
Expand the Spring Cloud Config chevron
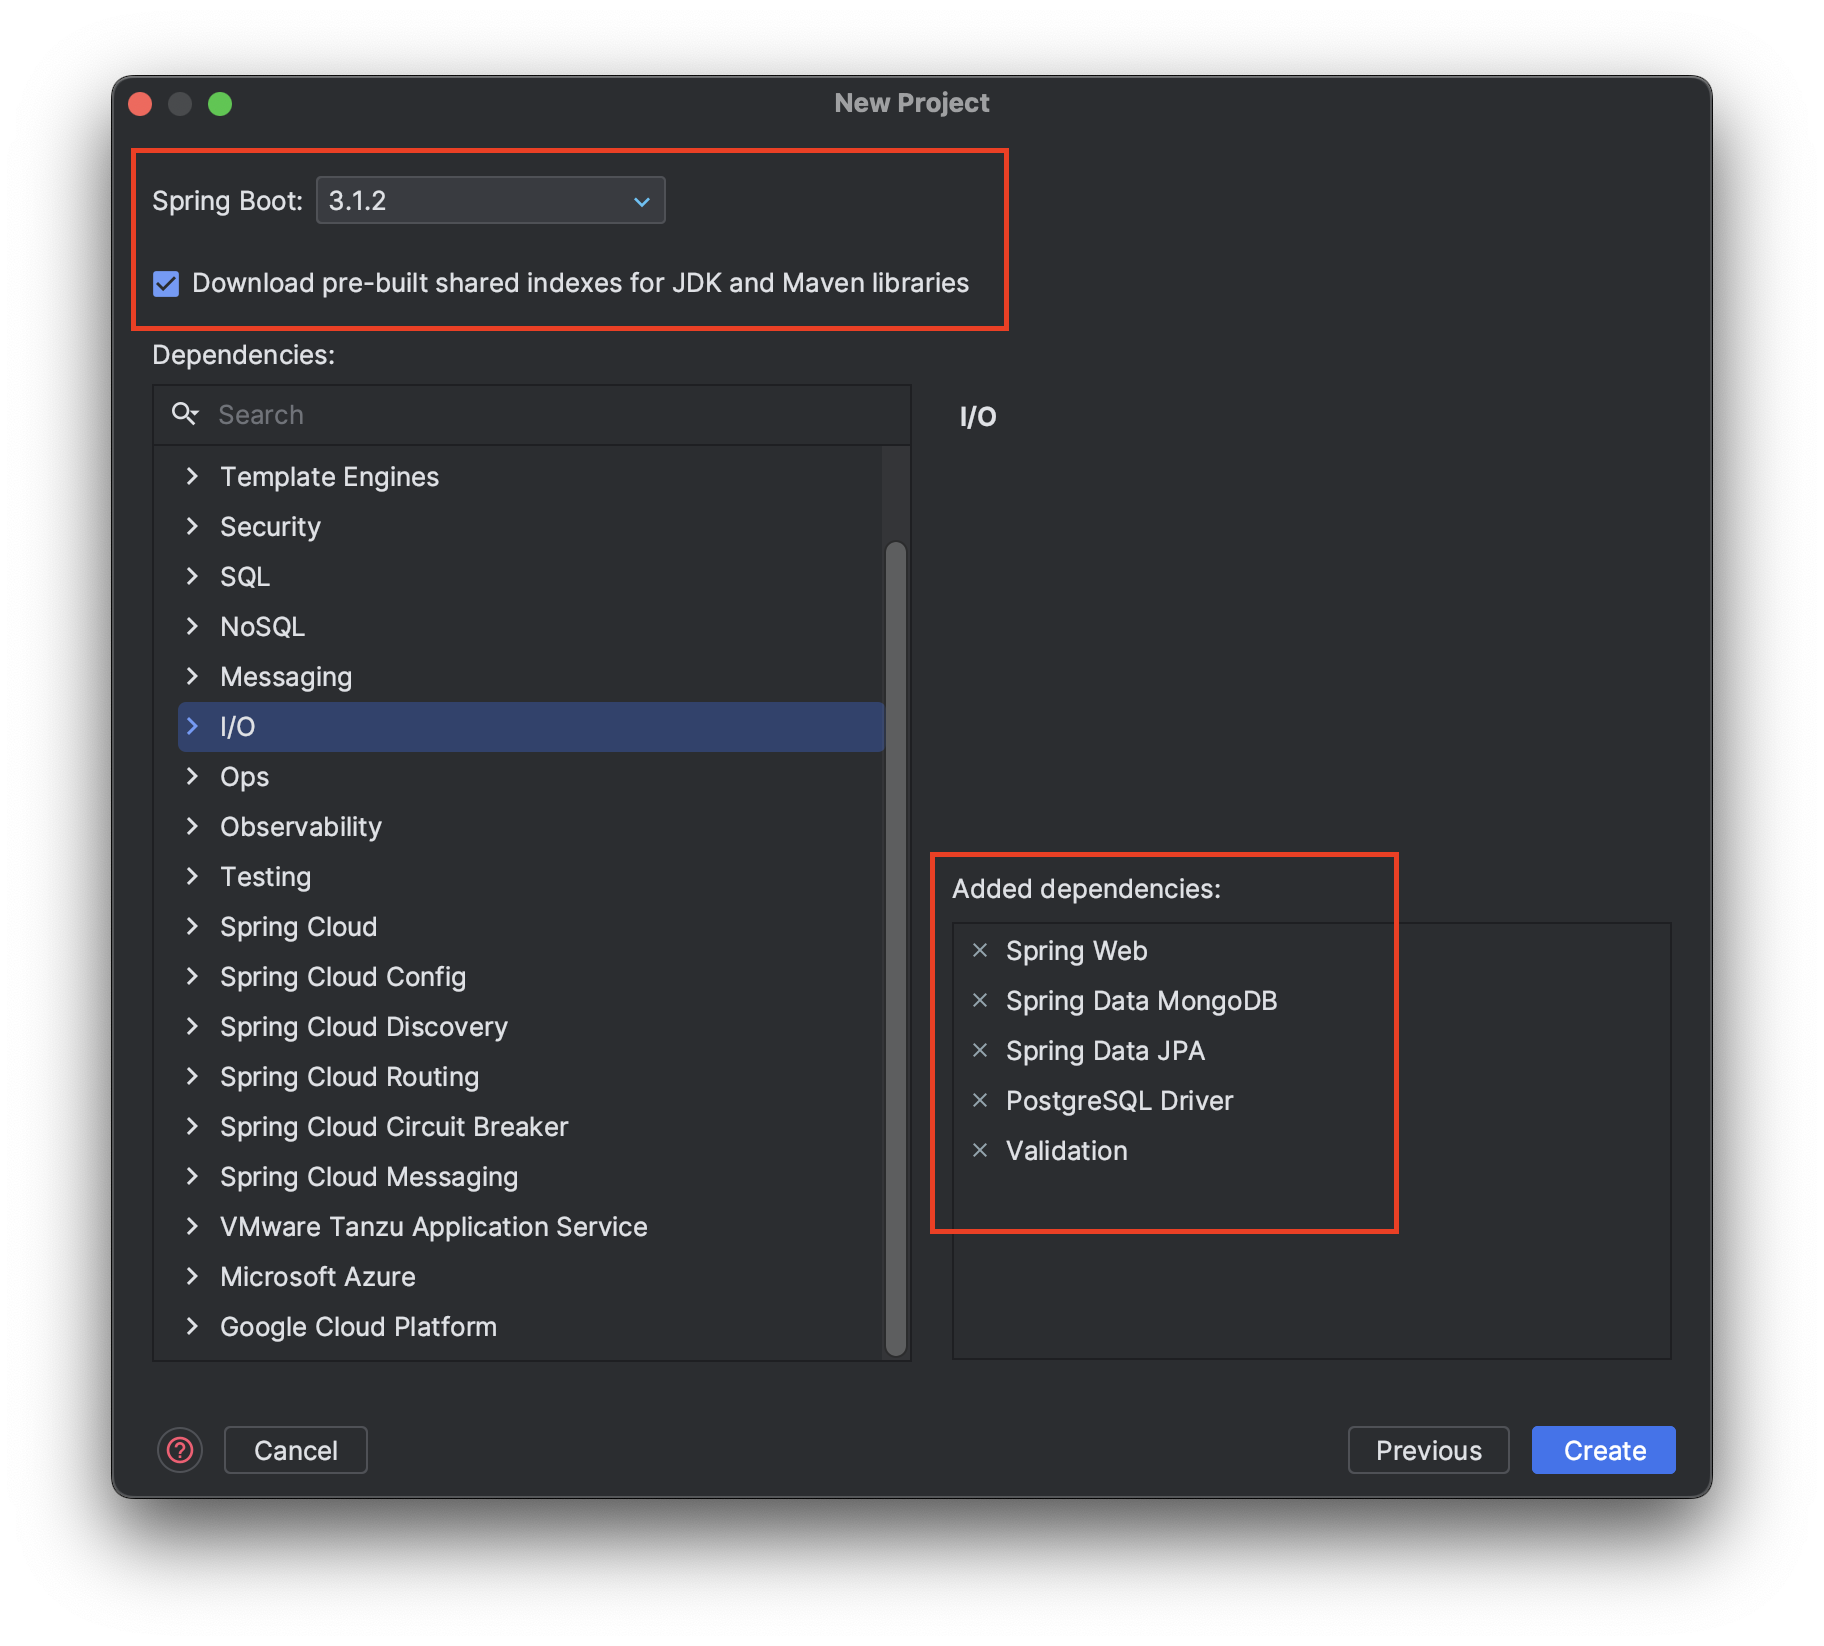(x=193, y=976)
